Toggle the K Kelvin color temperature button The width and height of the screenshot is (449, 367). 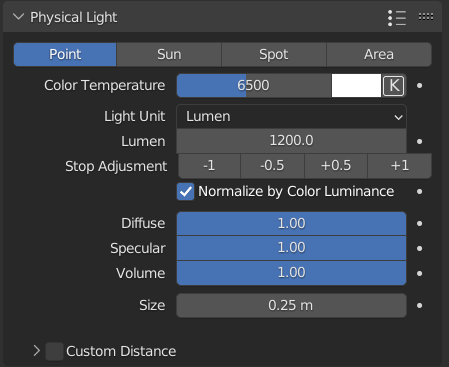pos(393,86)
